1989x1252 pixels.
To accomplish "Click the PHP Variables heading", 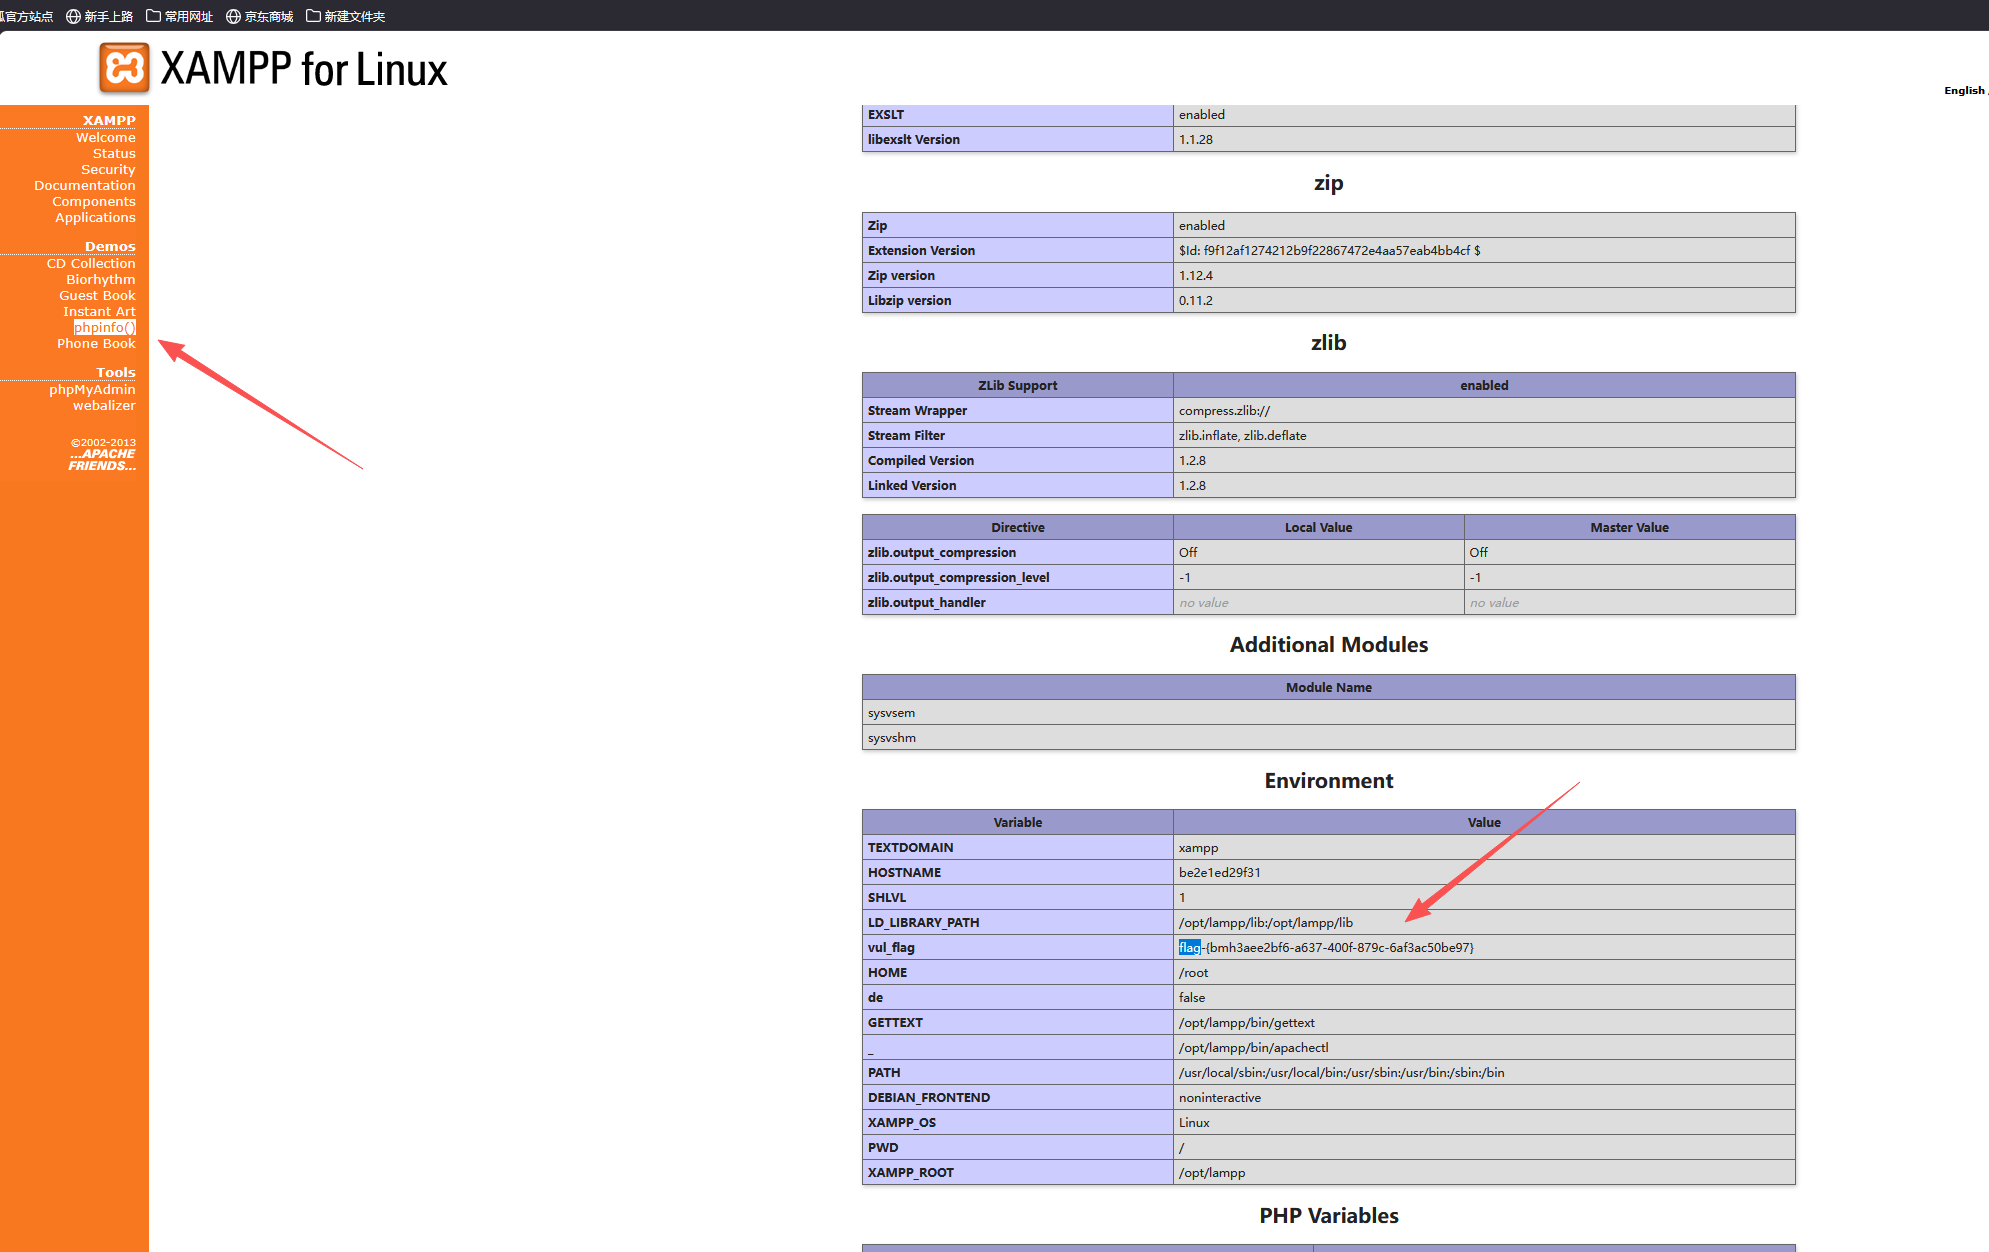I will click(x=1328, y=1215).
